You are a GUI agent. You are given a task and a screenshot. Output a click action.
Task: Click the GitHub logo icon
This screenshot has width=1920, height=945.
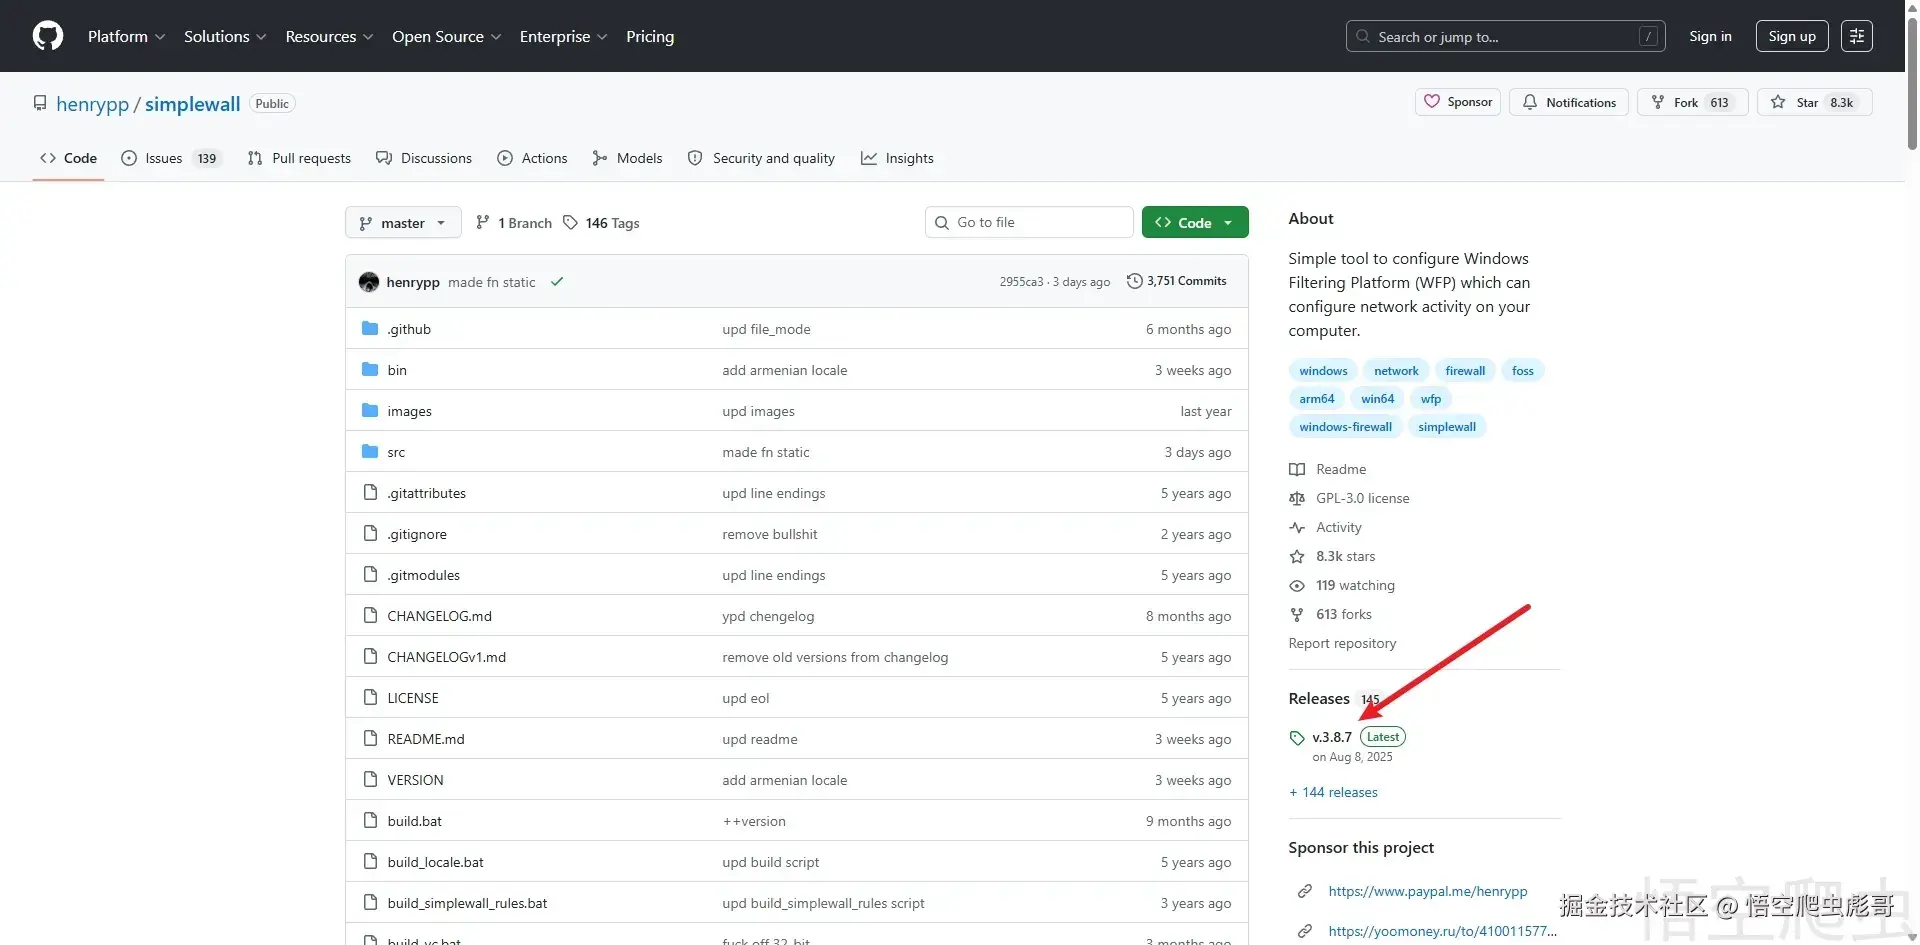pyautogui.click(x=48, y=36)
